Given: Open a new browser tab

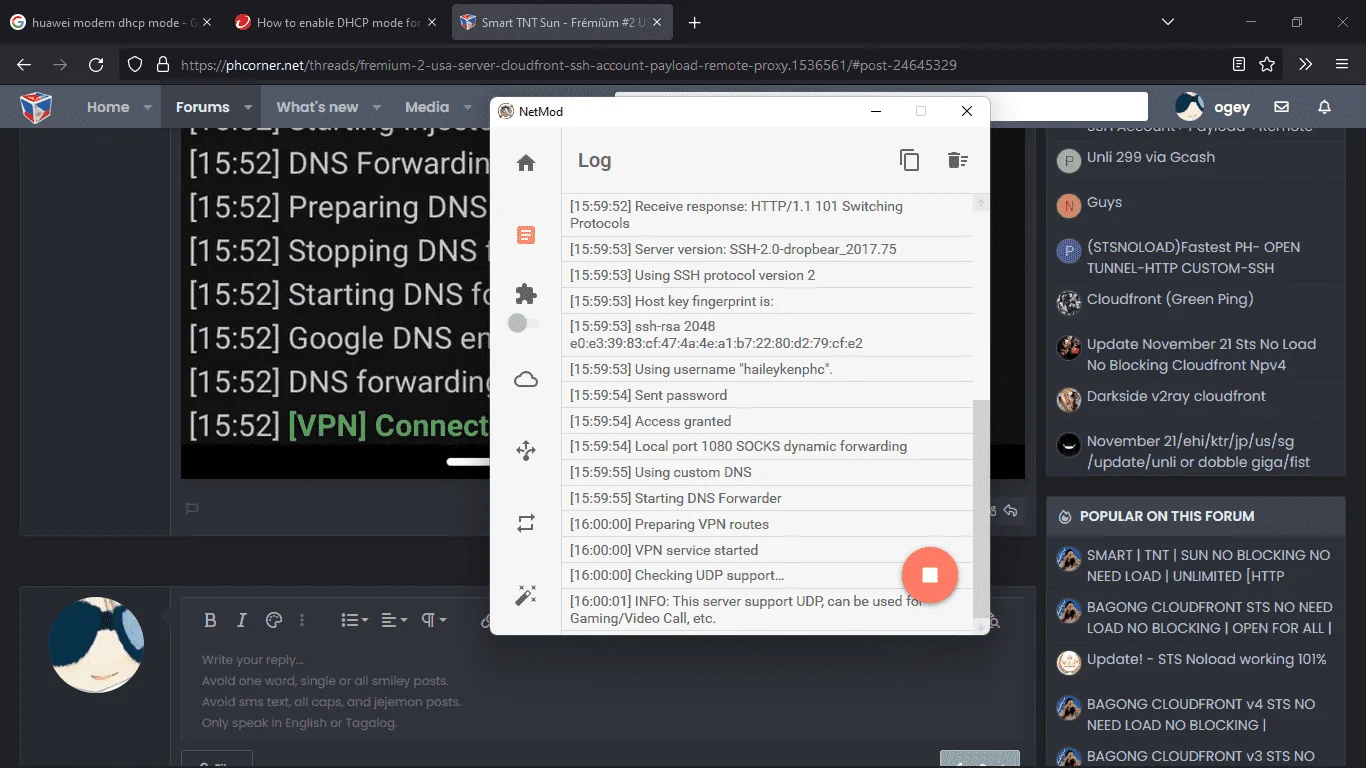Looking at the screenshot, I should click(x=695, y=22).
